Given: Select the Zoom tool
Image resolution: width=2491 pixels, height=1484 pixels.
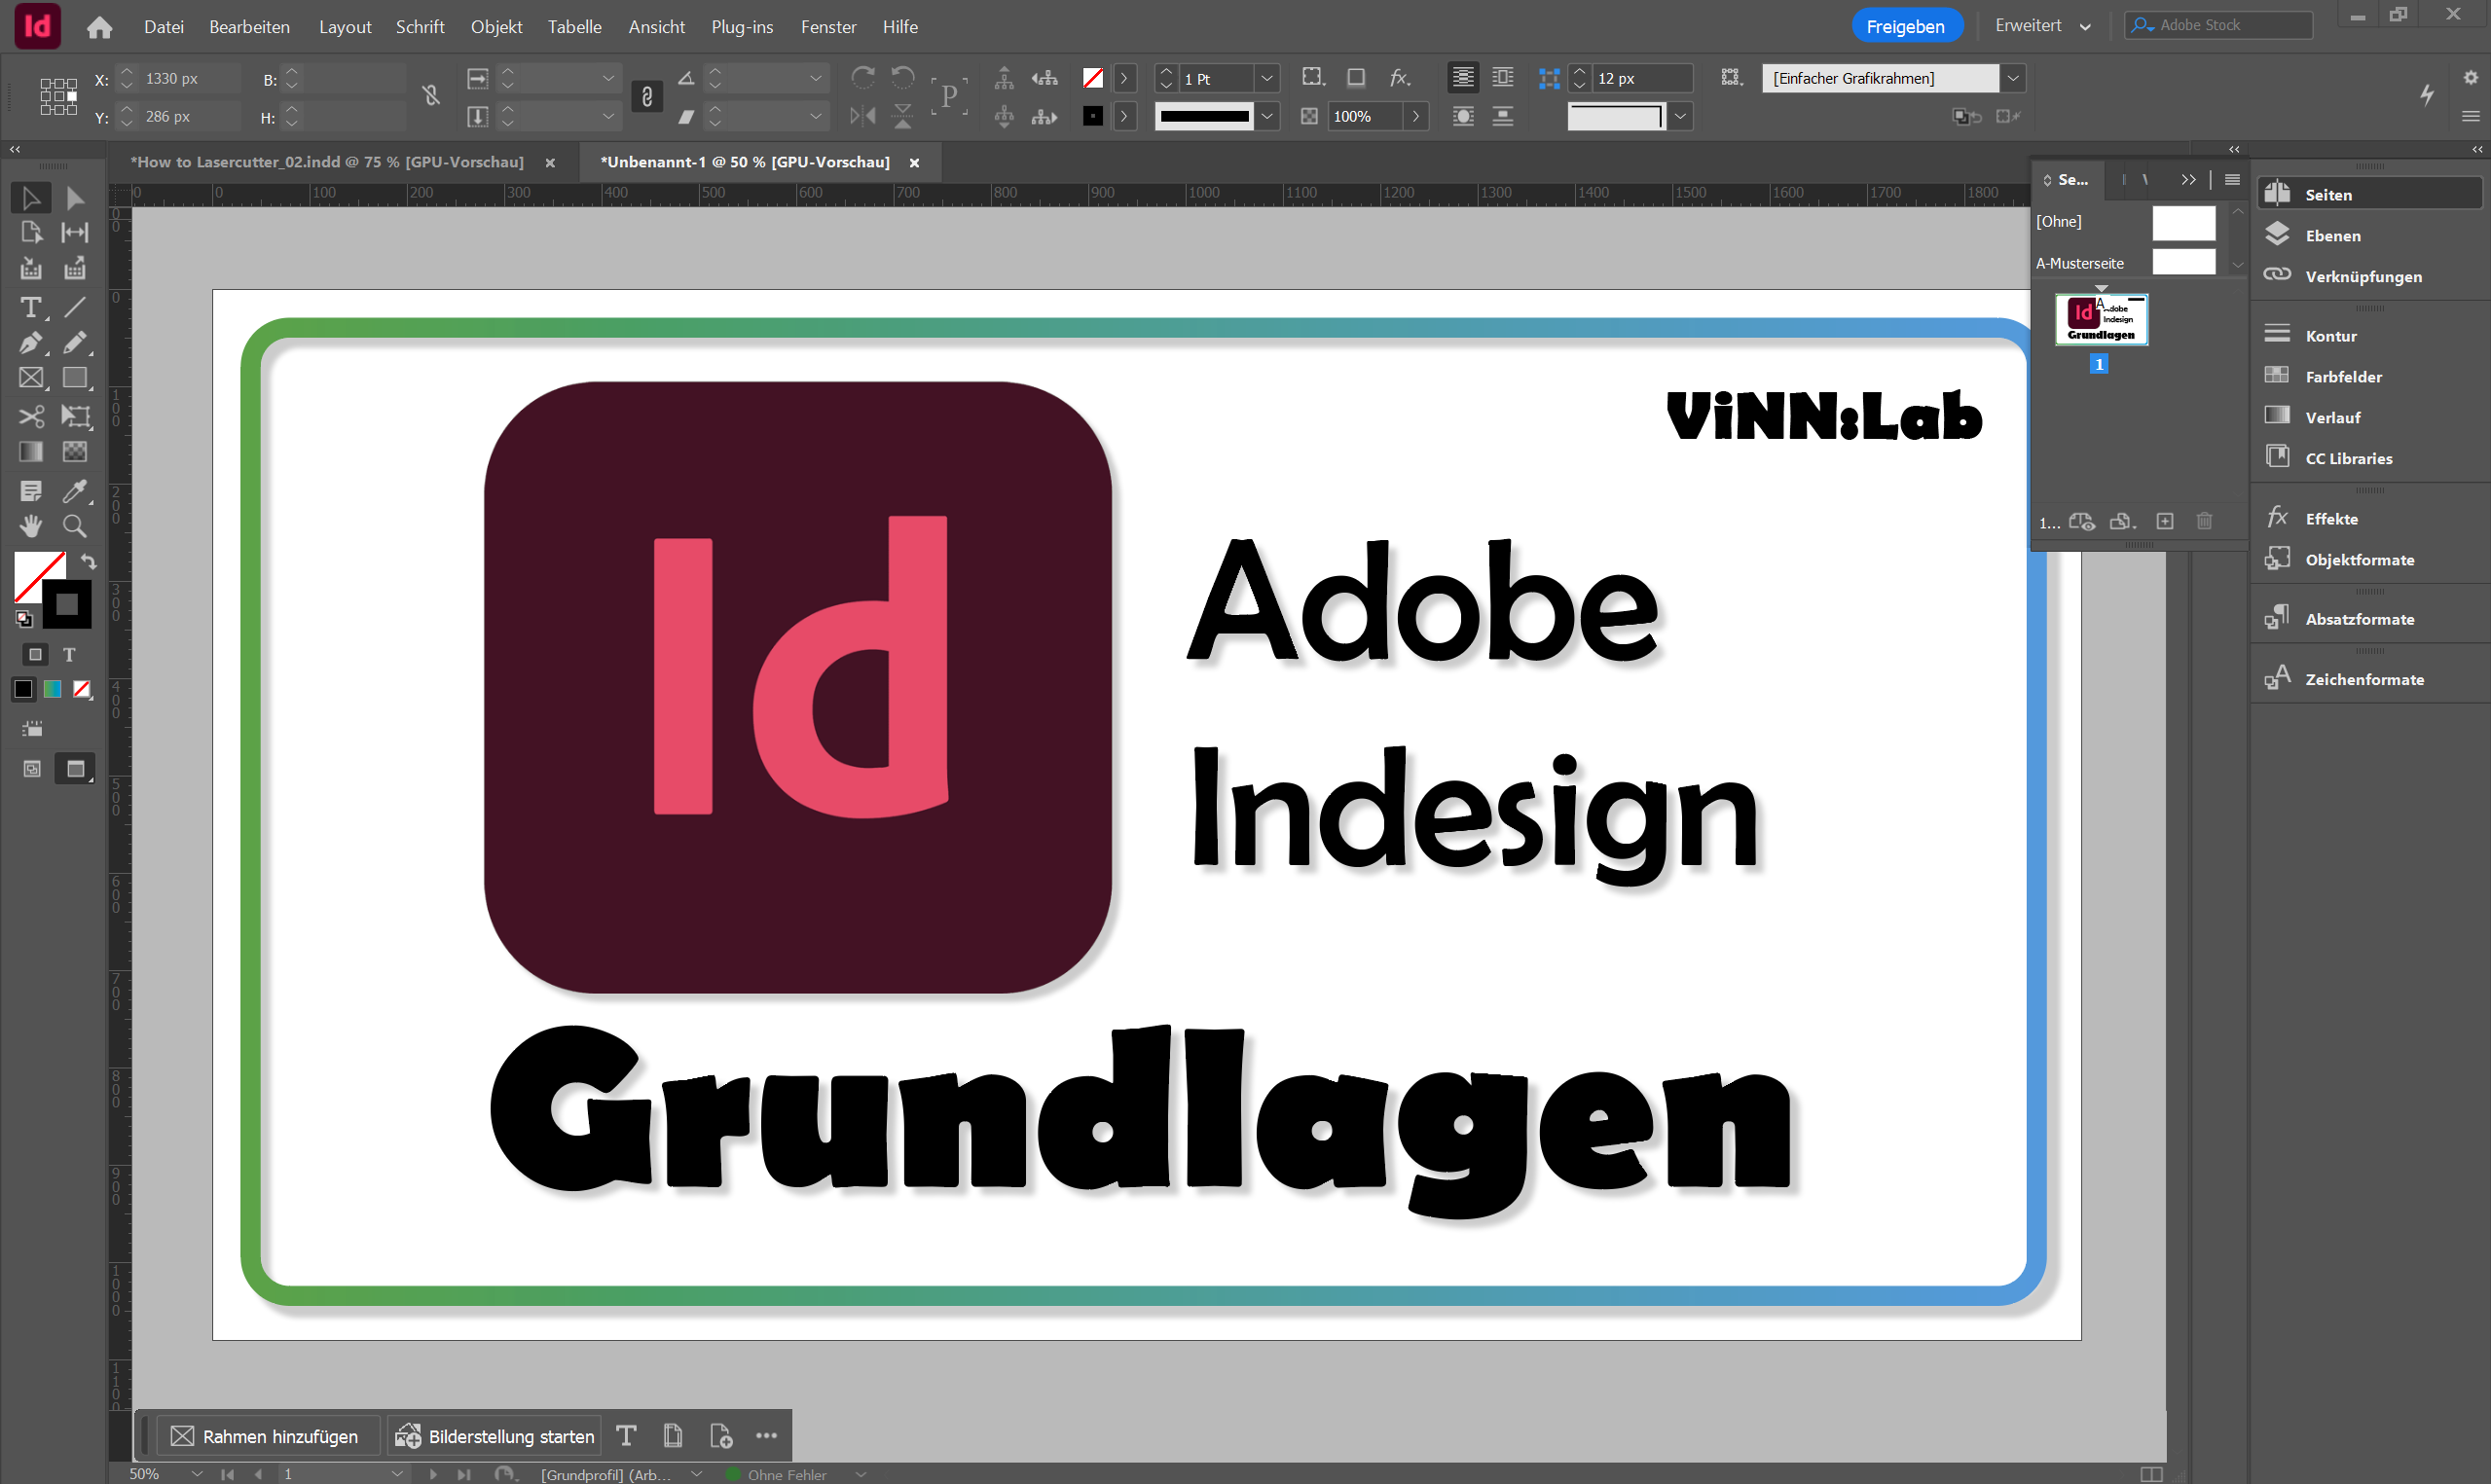Looking at the screenshot, I should coord(75,526).
